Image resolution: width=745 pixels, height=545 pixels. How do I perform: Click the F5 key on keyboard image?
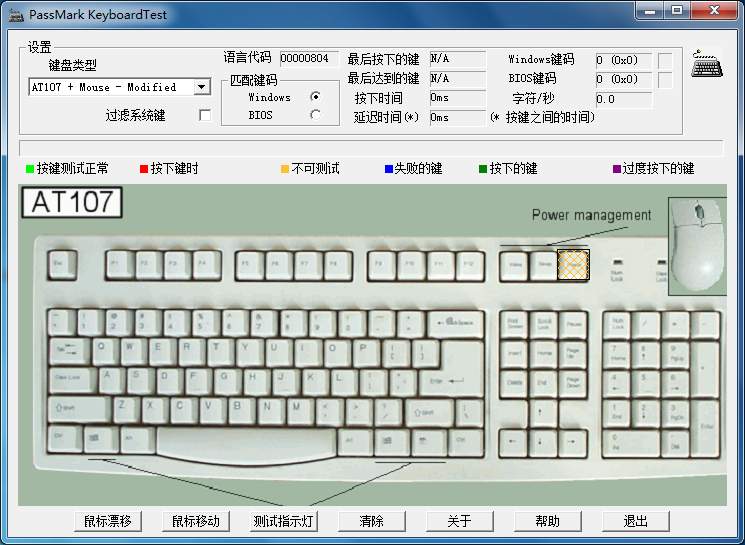(249, 265)
